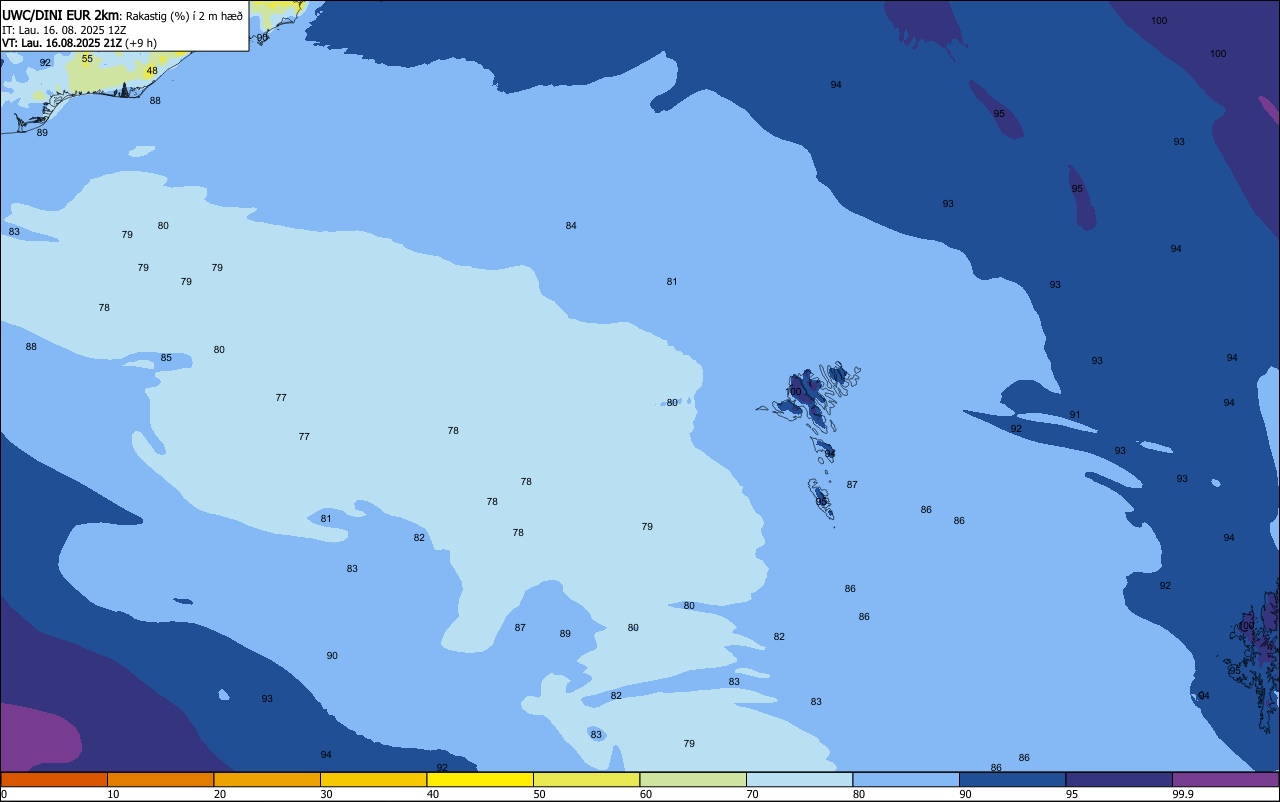1280x802 pixels.
Task: Click the '84' humidity value on the map
Action: click(x=571, y=226)
